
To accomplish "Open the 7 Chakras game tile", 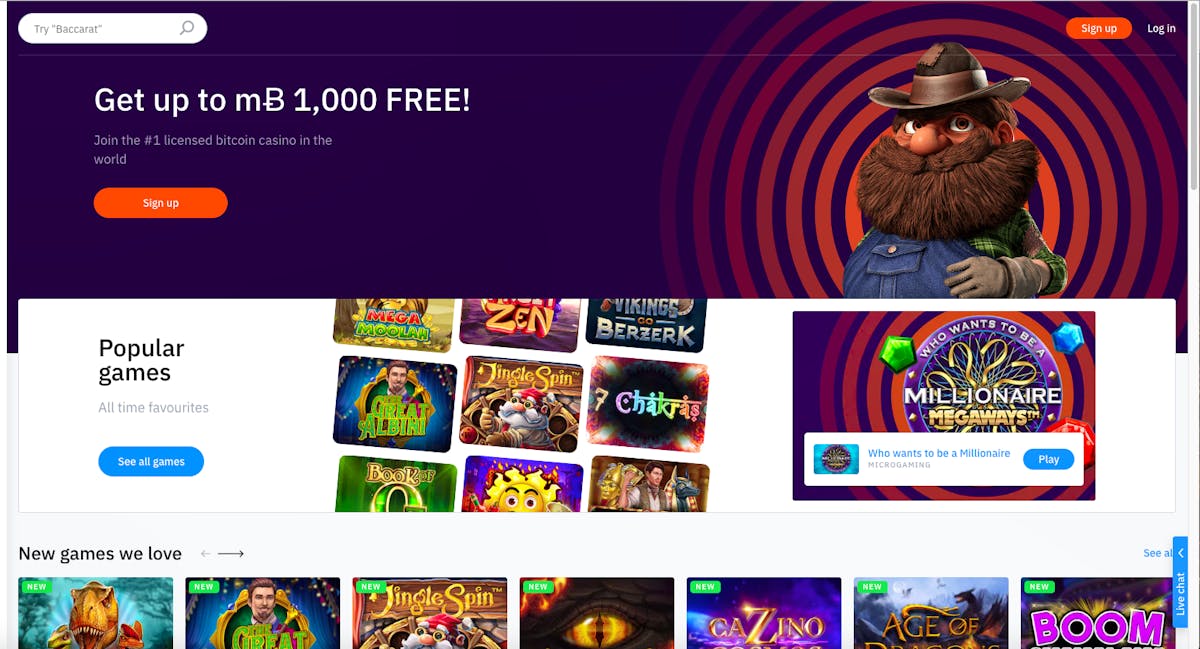I will [648, 404].
